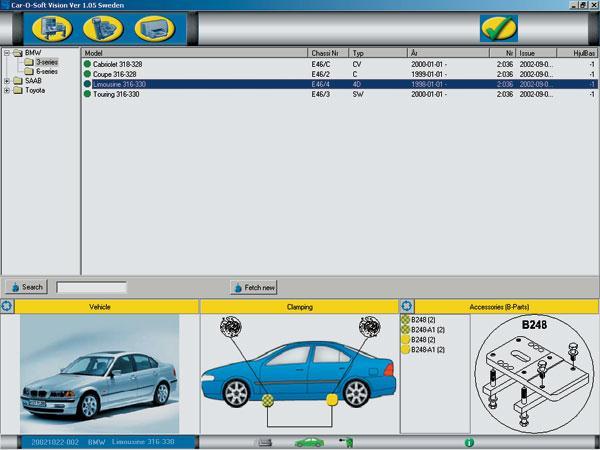Image resolution: width=600 pixels, height=450 pixels.
Task: Sort by Model column header
Action: pyautogui.click(x=194, y=53)
